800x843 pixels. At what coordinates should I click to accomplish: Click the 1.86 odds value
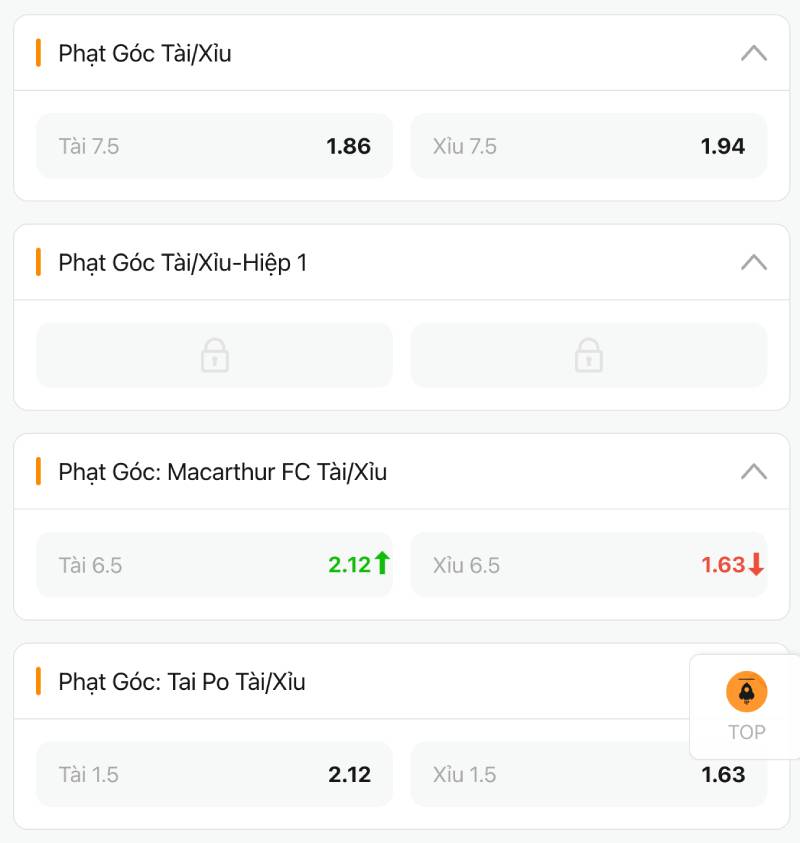click(x=348, y=146)
